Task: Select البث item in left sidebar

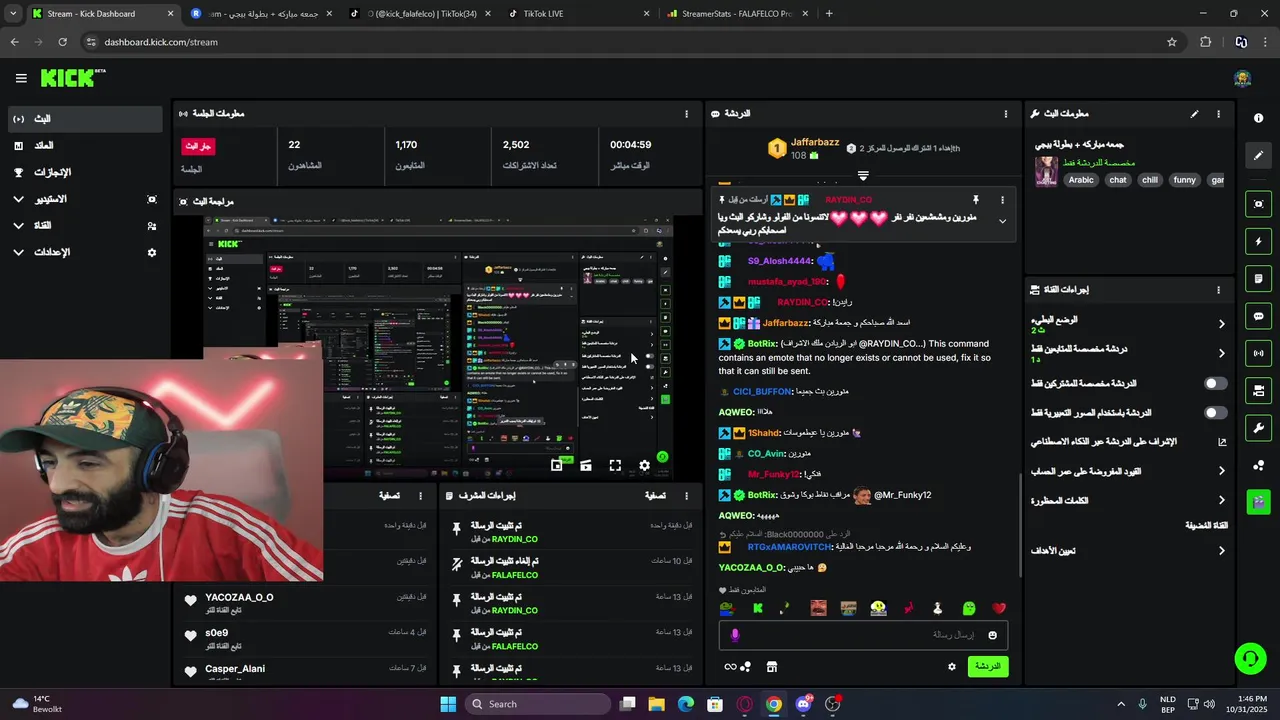Action: [85, 119]
